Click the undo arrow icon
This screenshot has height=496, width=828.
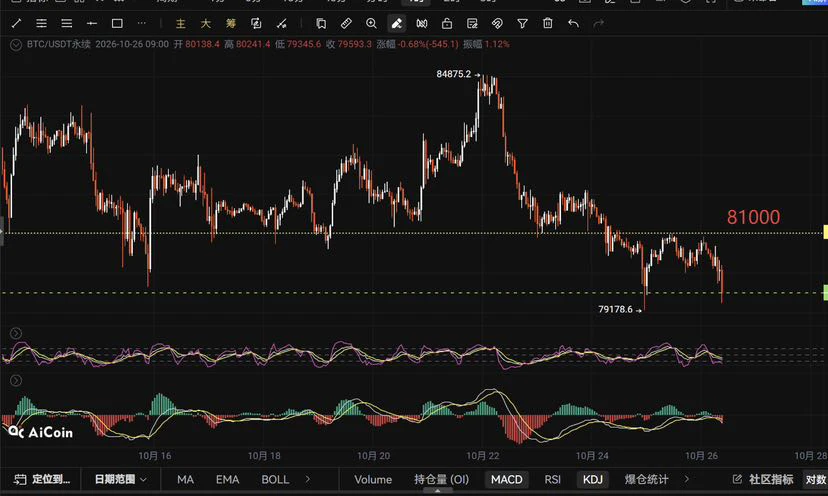pos(573,23)
